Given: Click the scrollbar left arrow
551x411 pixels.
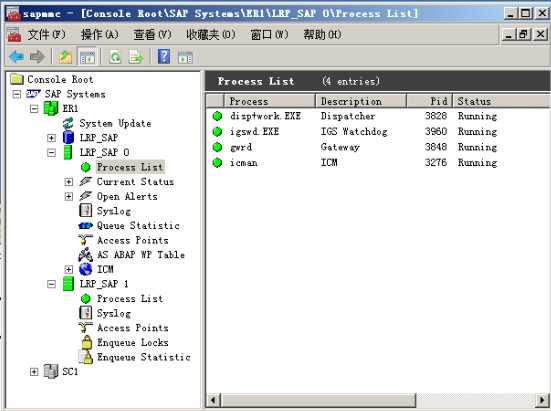Looking at the screenshot, I should tap(213, 400).
